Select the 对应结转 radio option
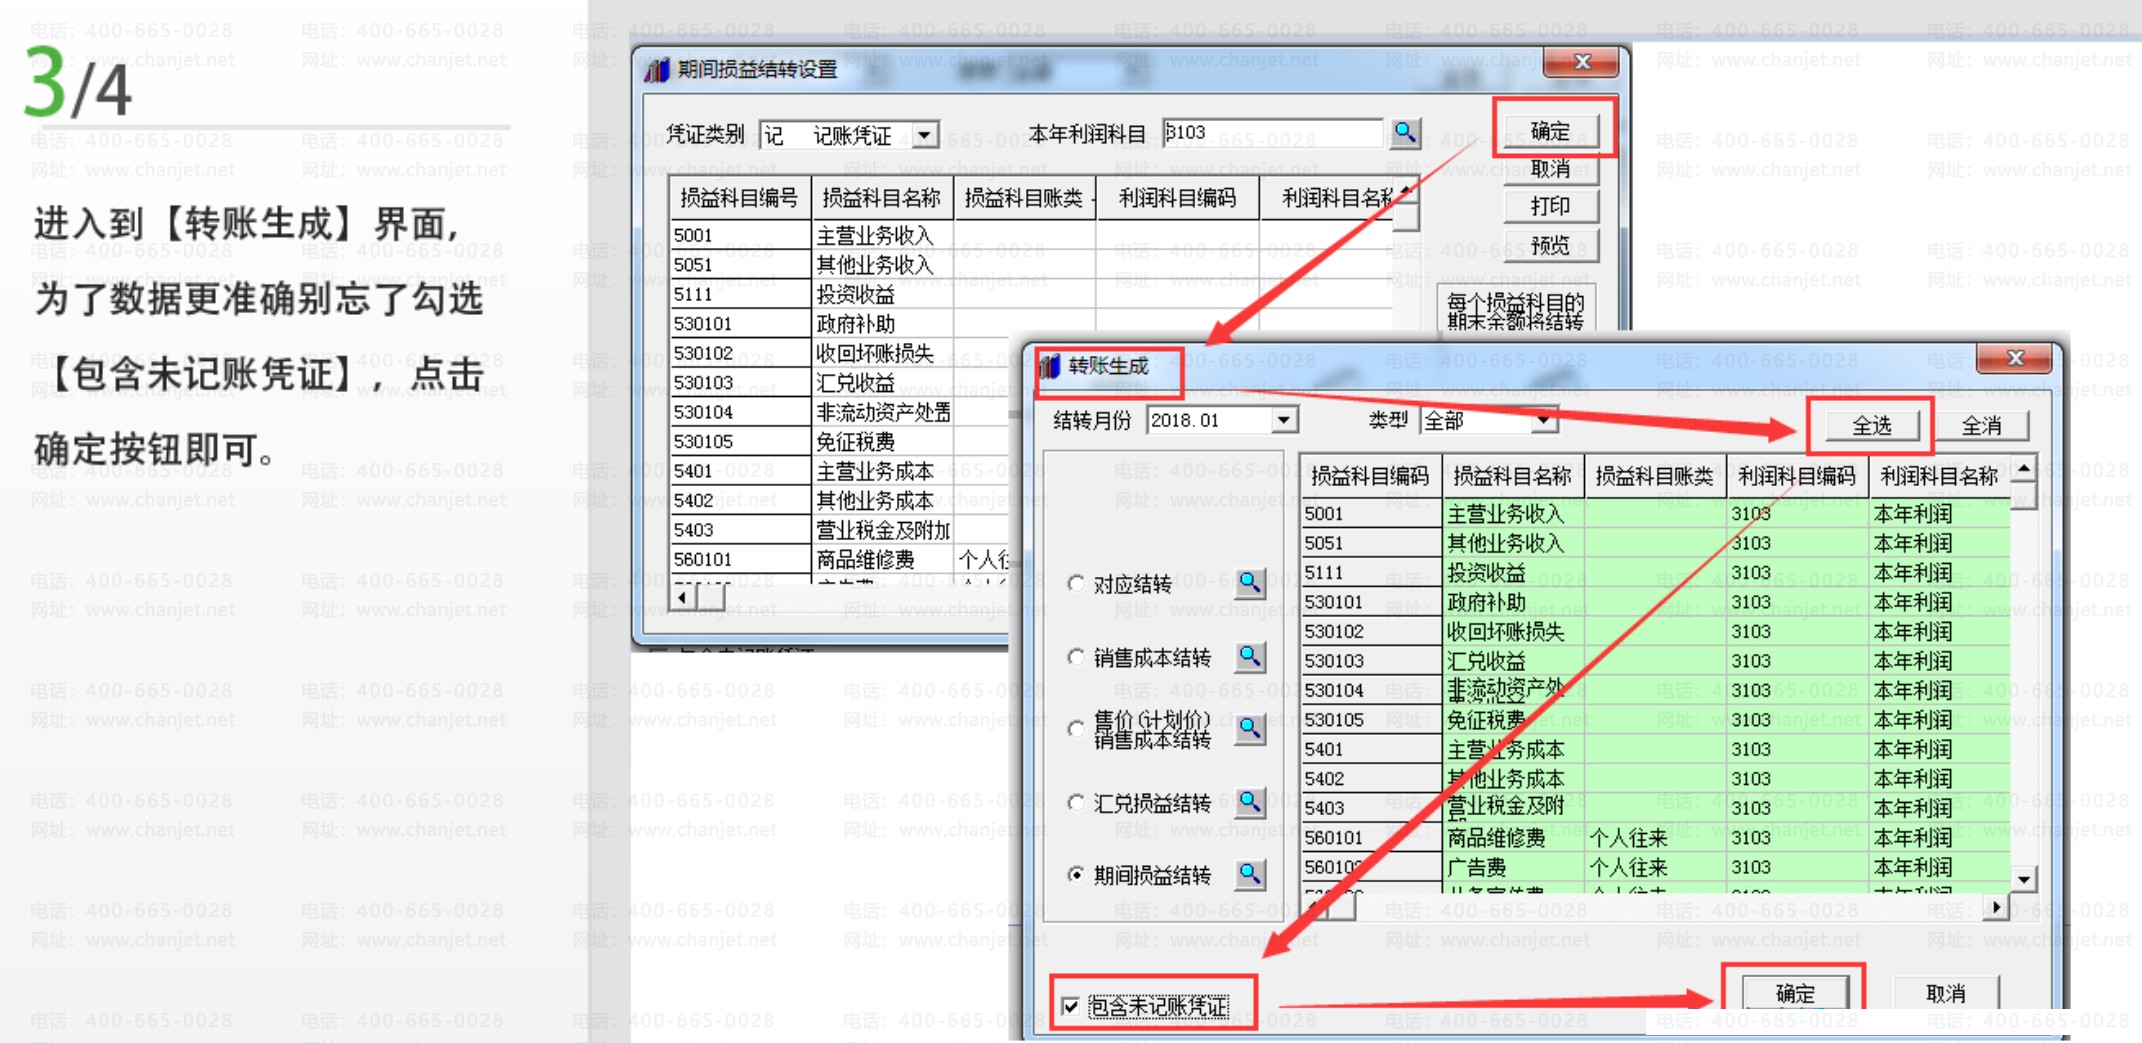This screenshot has width=2142, height=1043. pos(1076,583)
